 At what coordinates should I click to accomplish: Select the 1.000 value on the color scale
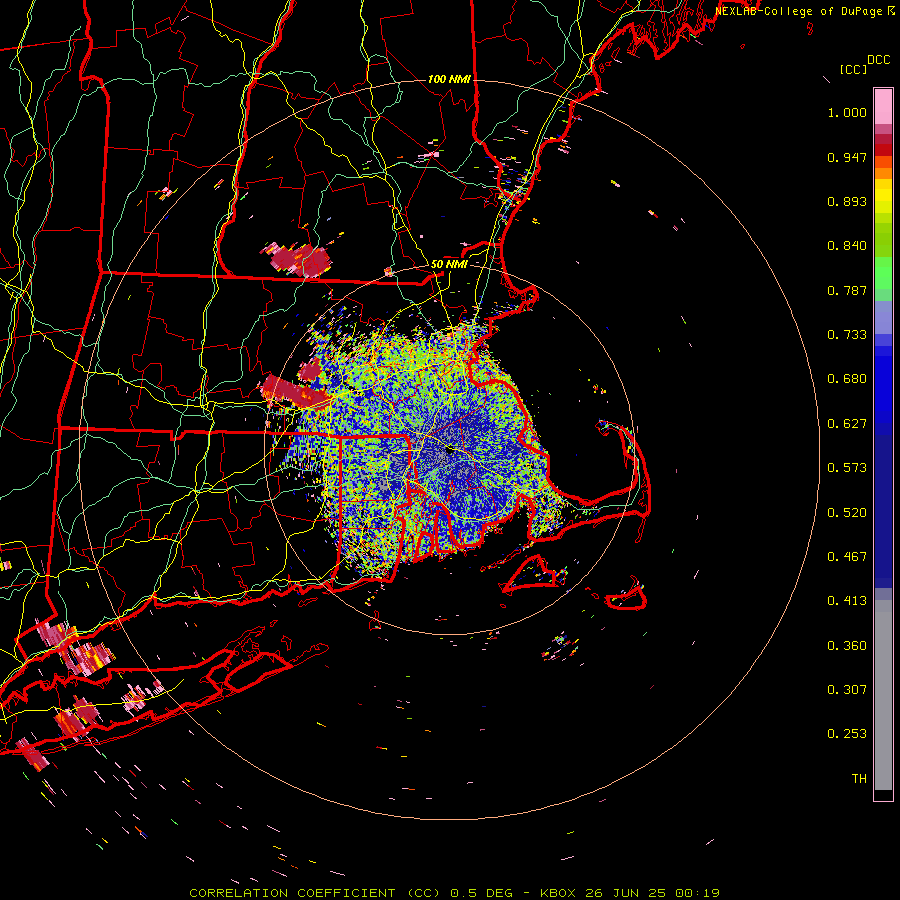coord(847,112)
